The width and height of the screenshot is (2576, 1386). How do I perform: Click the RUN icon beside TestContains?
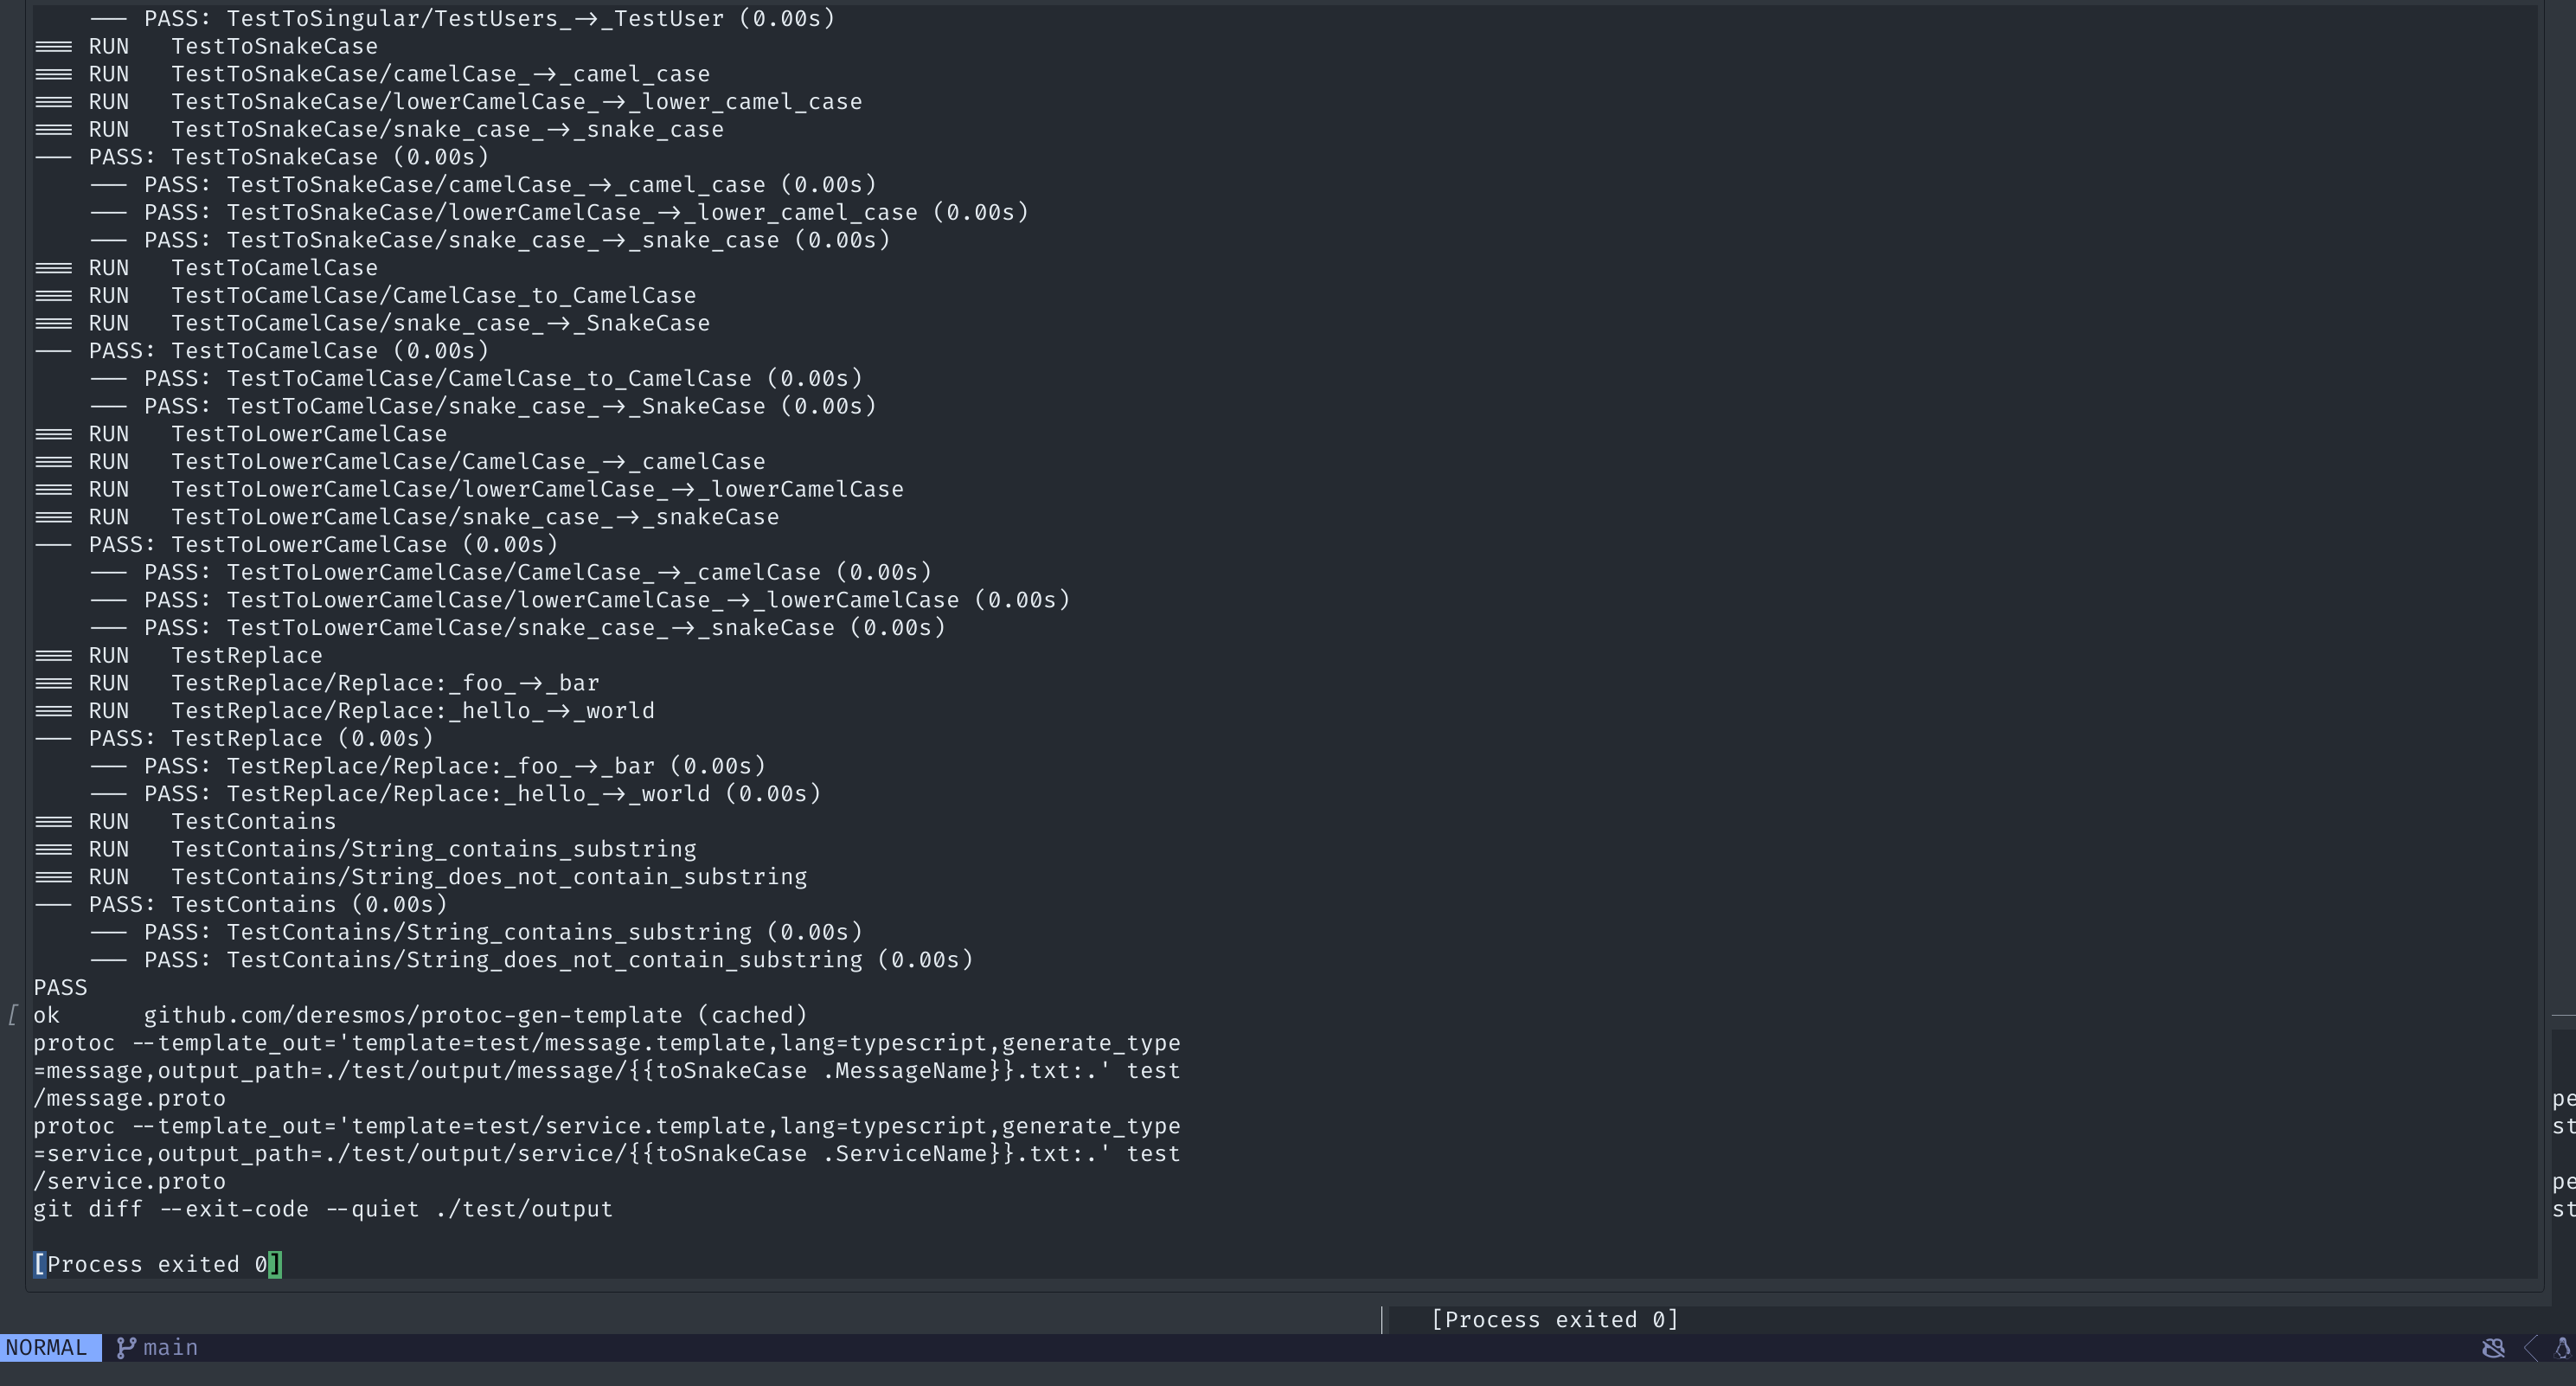[x=54, y=821]
